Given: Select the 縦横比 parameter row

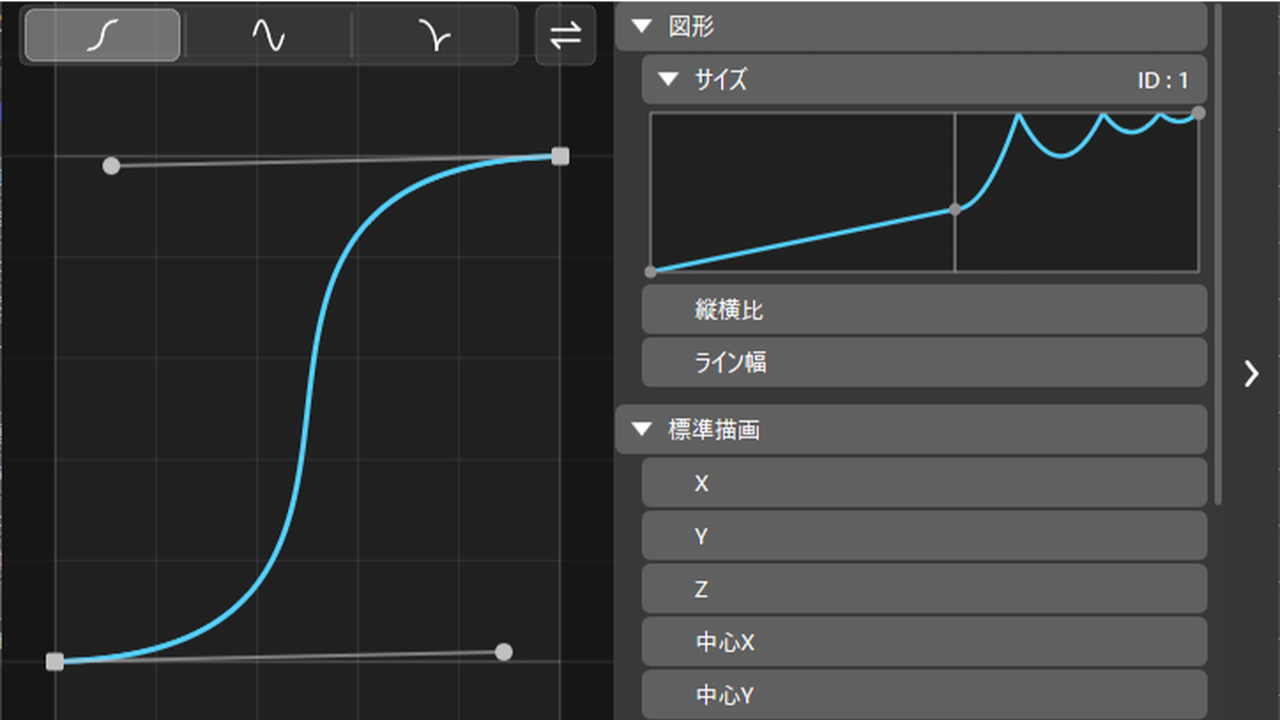Looking at the screenshot, I should 924,310.
